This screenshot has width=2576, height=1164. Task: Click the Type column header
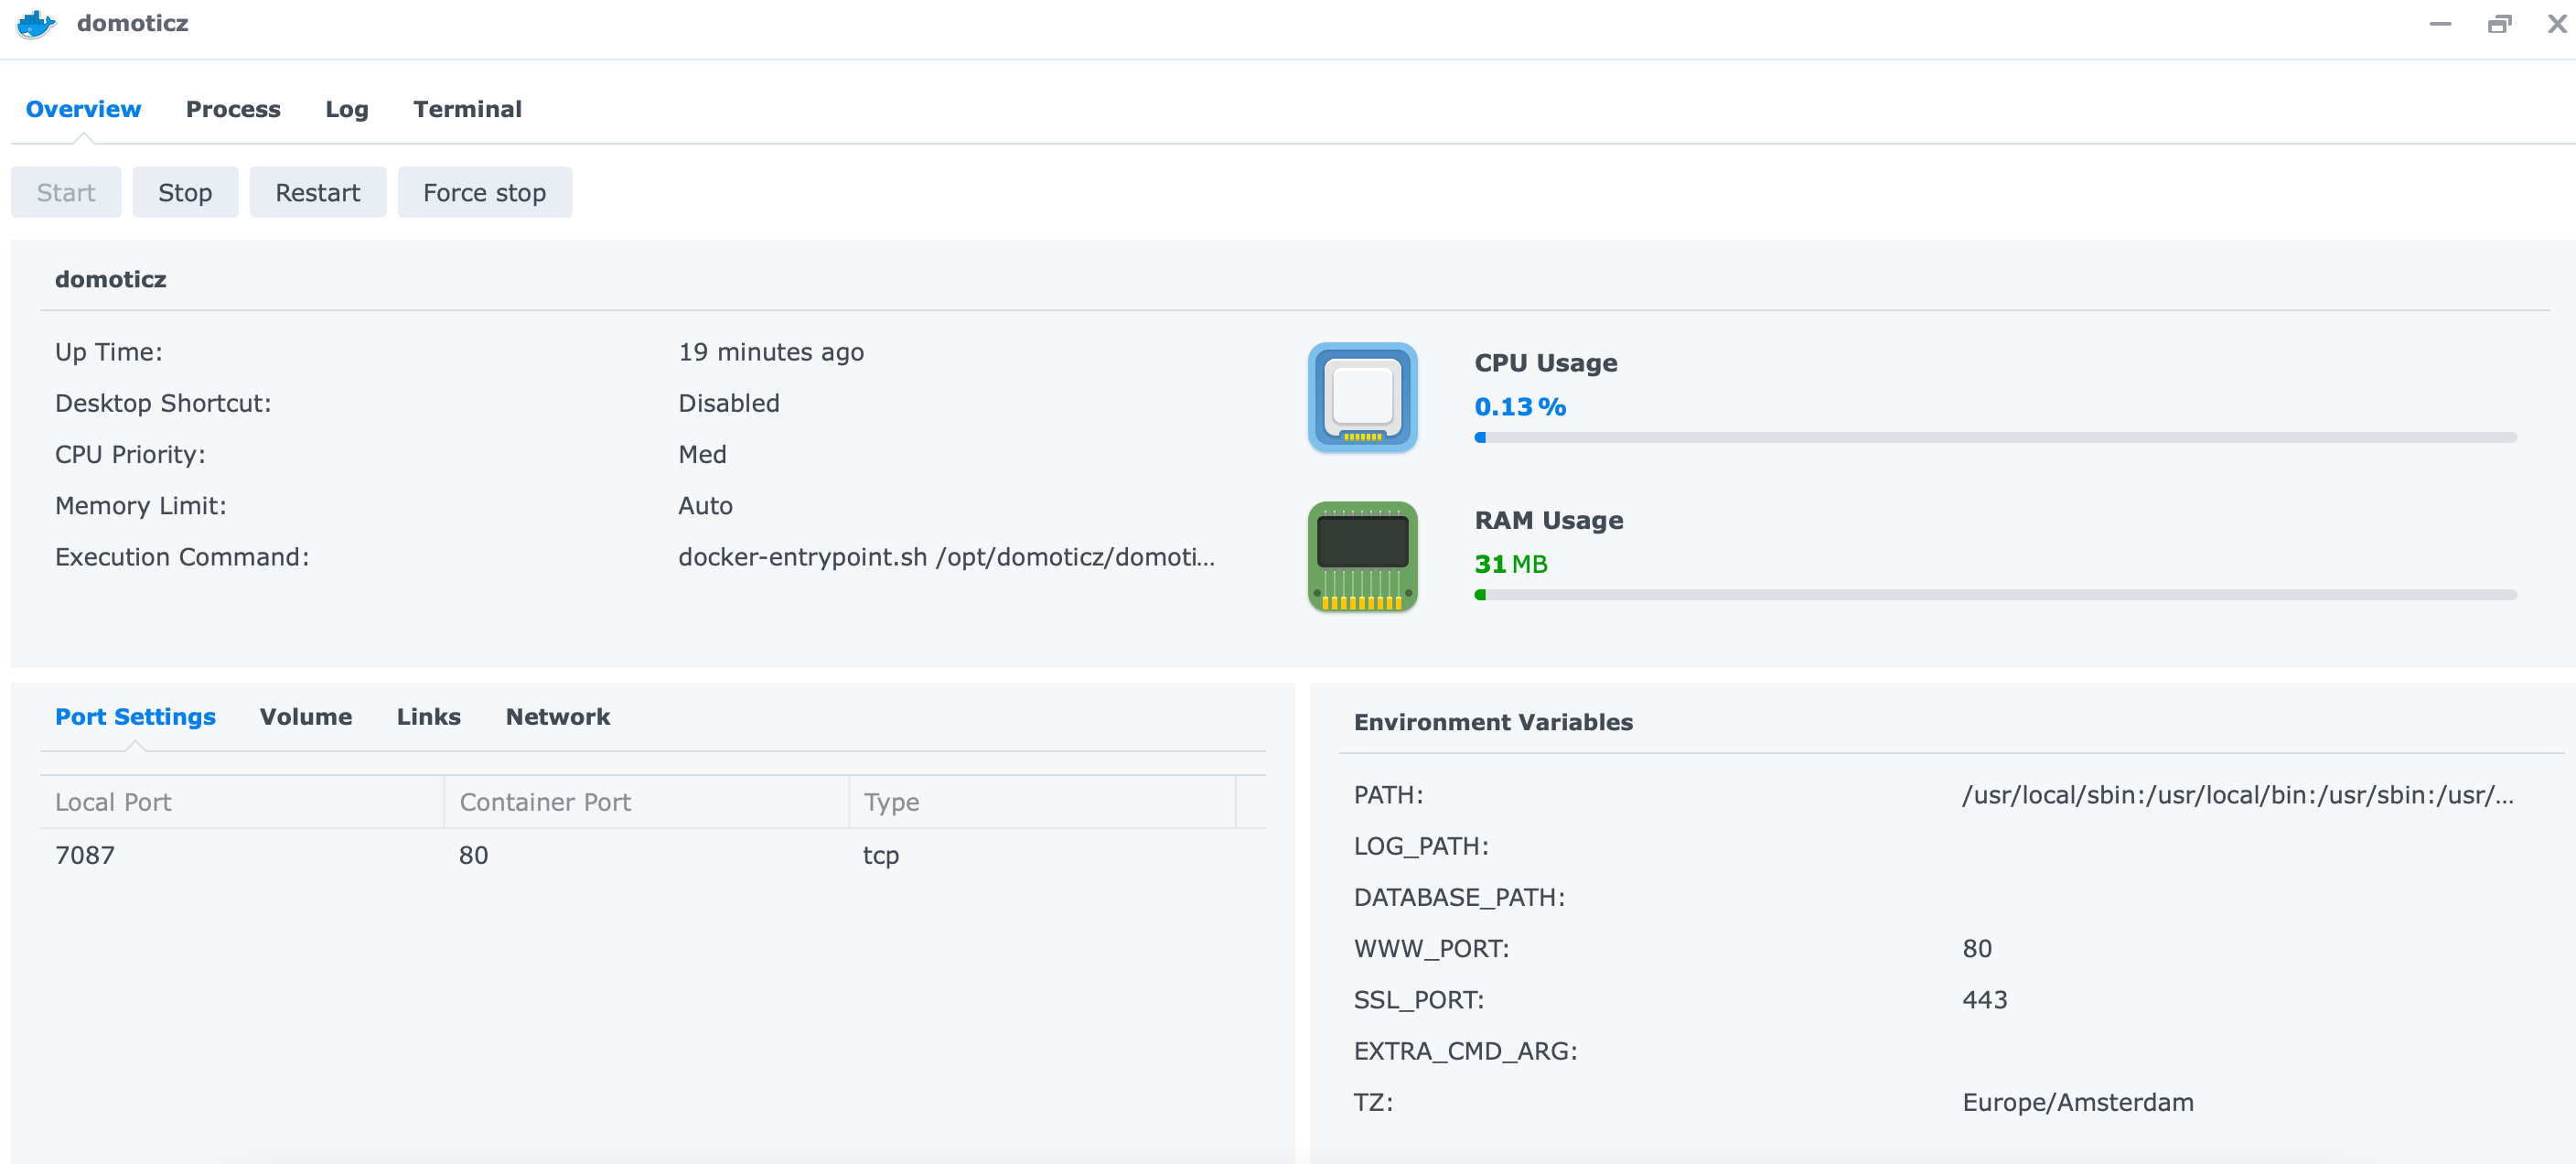[1042, 802]
